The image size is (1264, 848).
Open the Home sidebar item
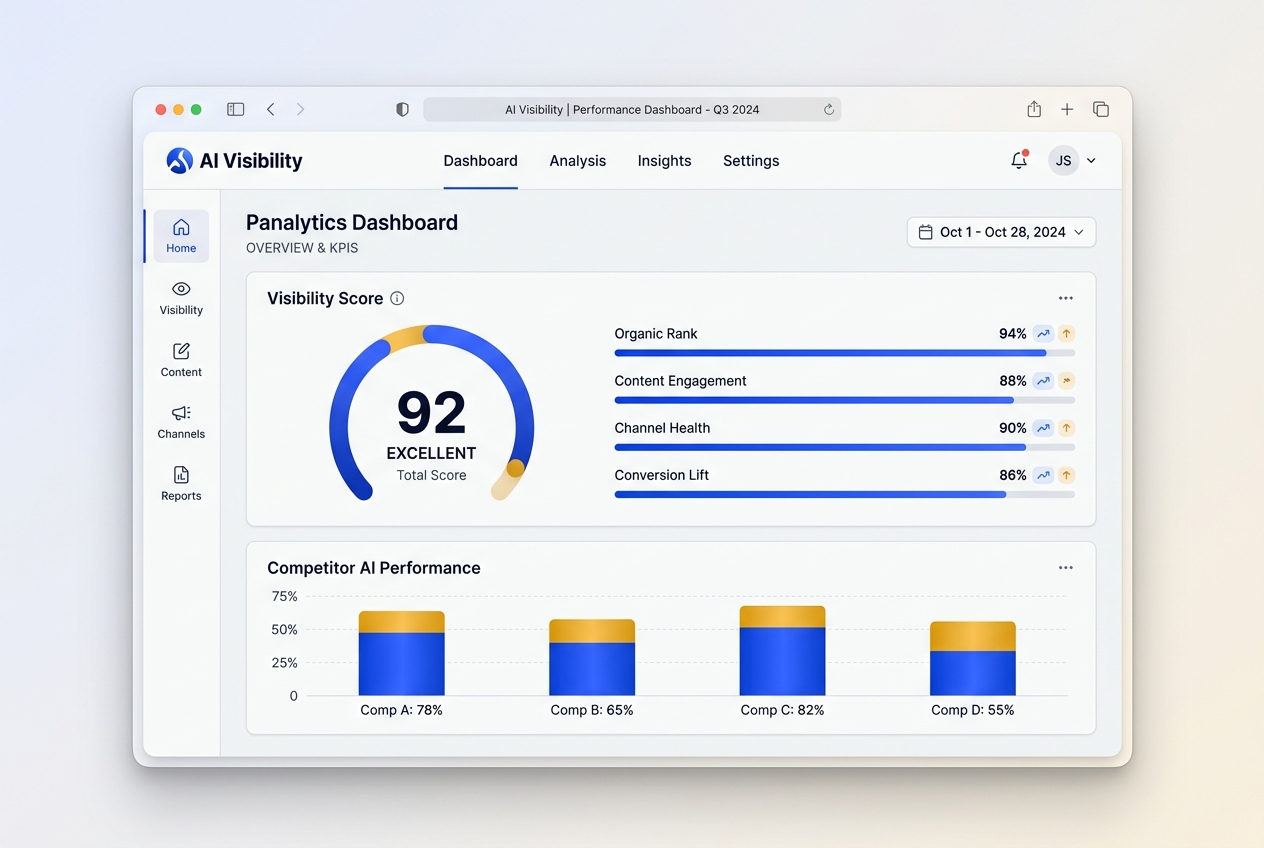tap(181, 236)
